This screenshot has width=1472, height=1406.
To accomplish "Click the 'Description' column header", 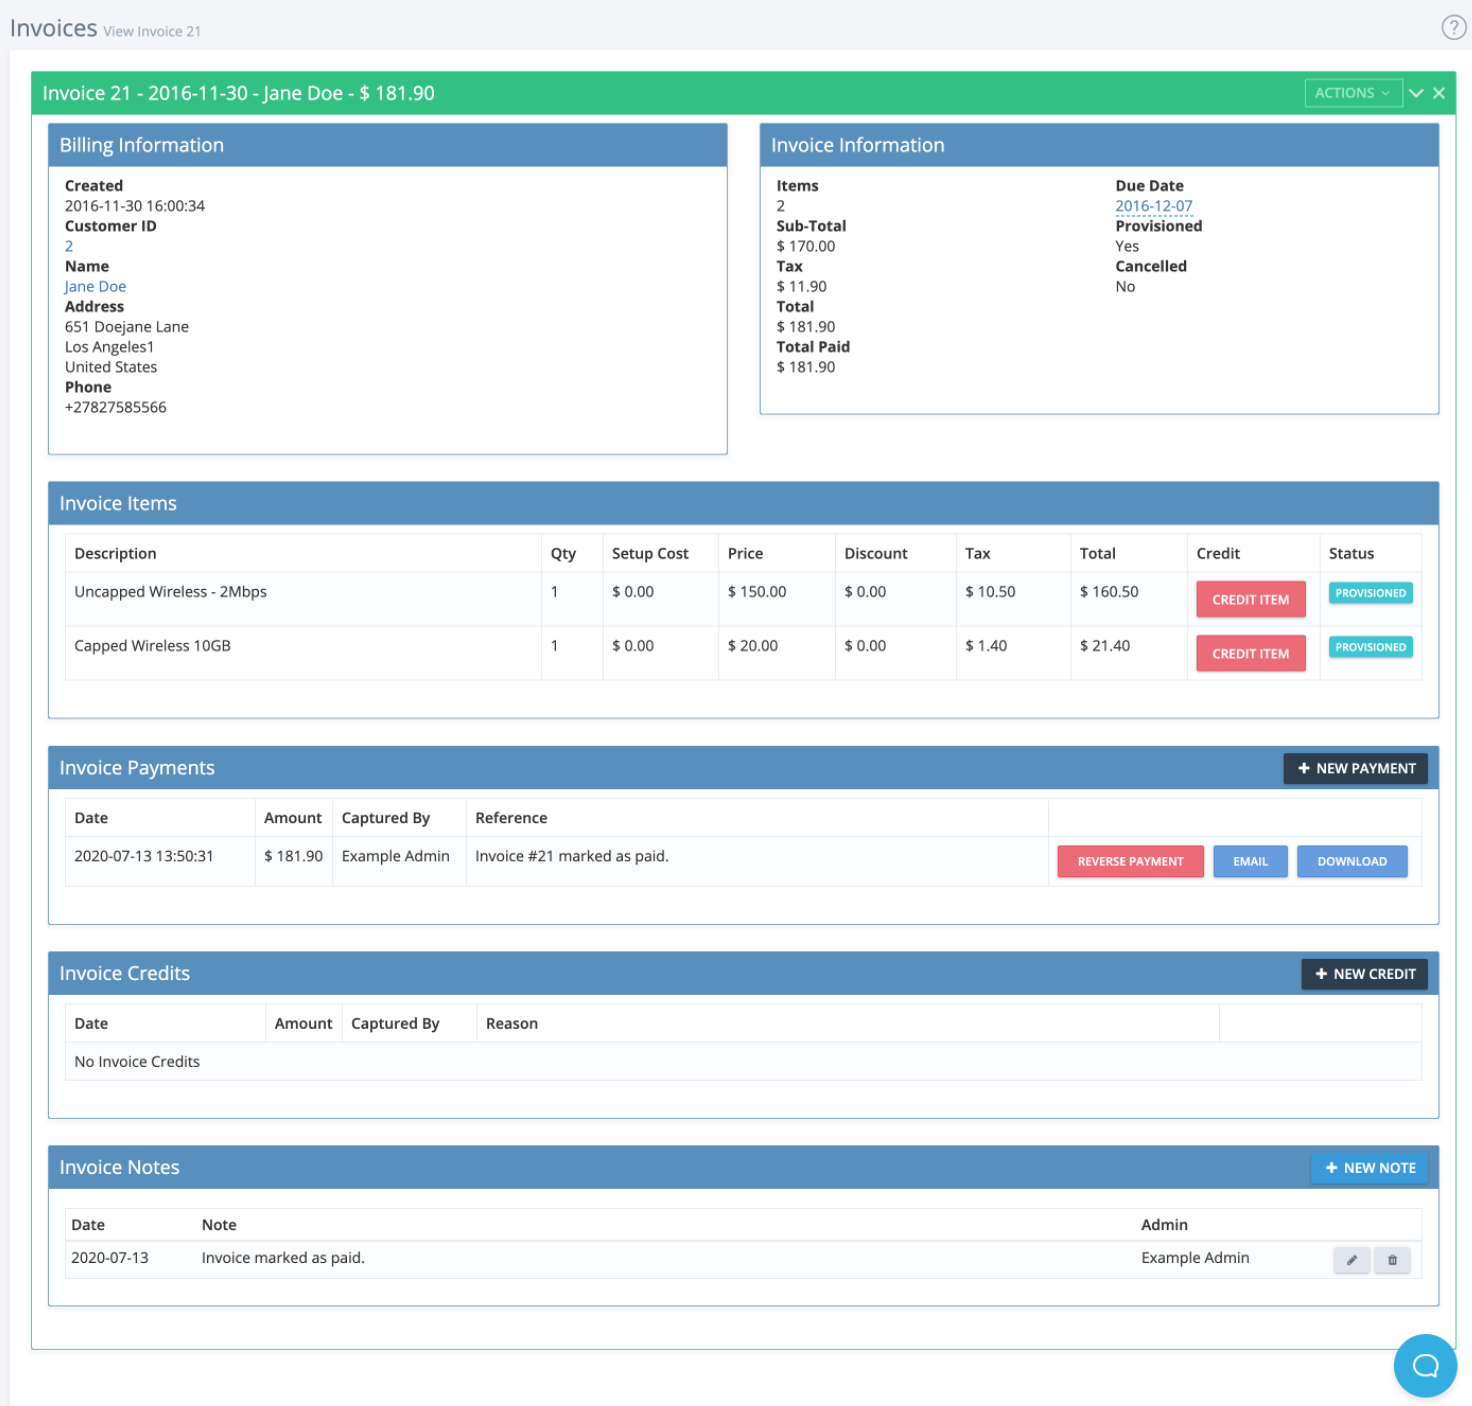I will click(x=115, y=554).
